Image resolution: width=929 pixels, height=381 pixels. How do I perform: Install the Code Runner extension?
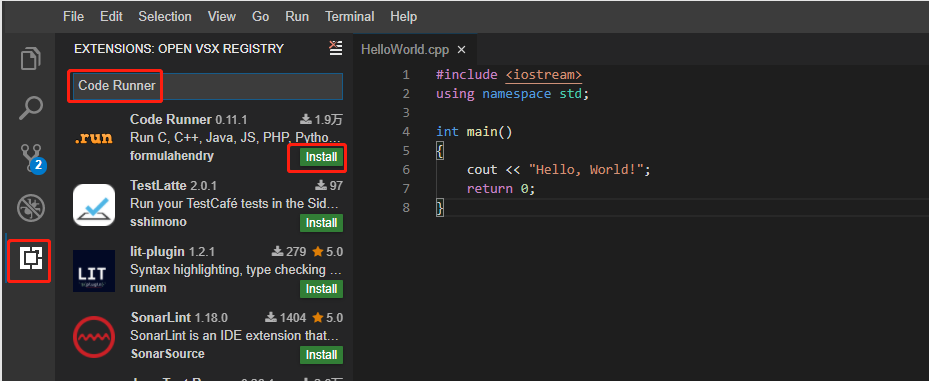point(322,157)
